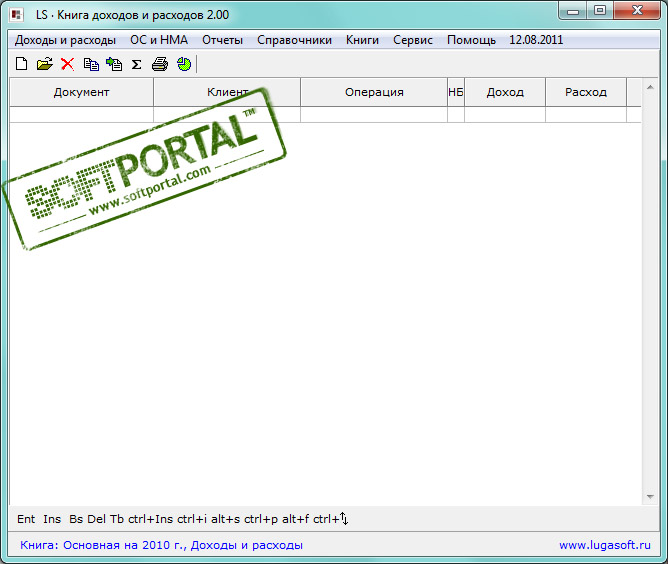Click the Open folder icon
This screenshot has width=668, height=564.
[45, 64]
